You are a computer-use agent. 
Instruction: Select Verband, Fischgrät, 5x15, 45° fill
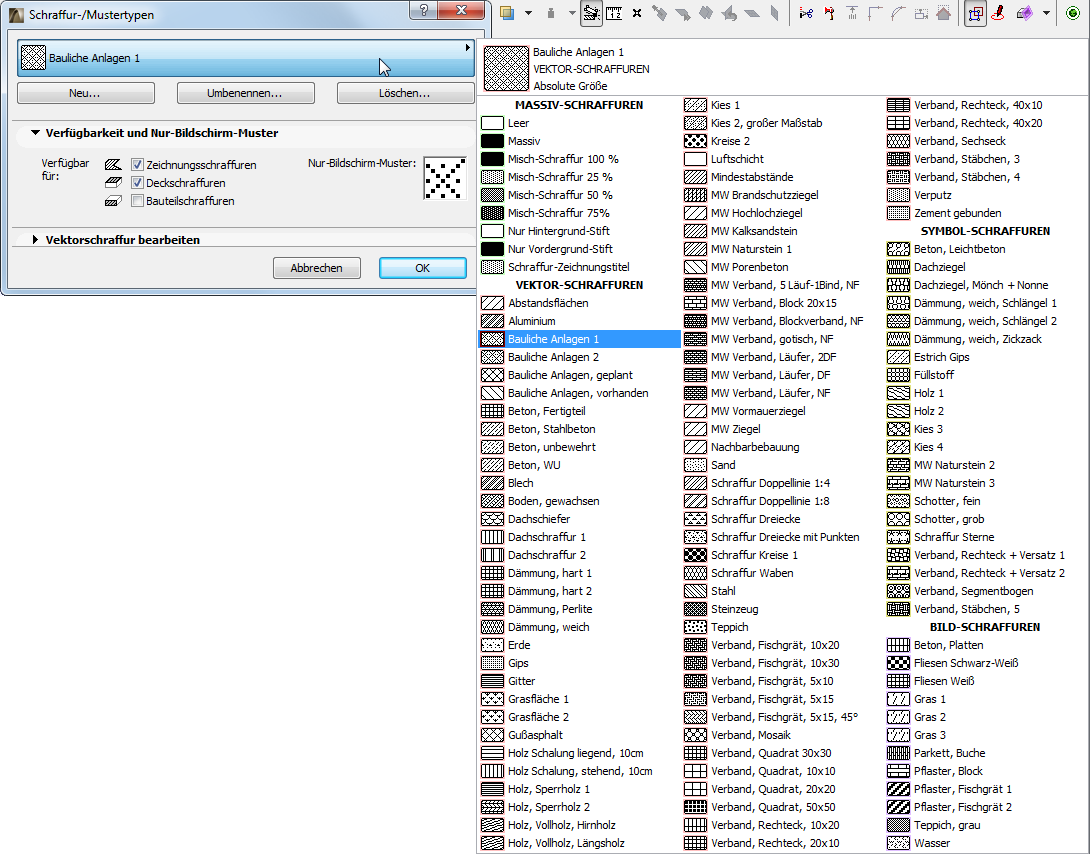coord(782,717)
